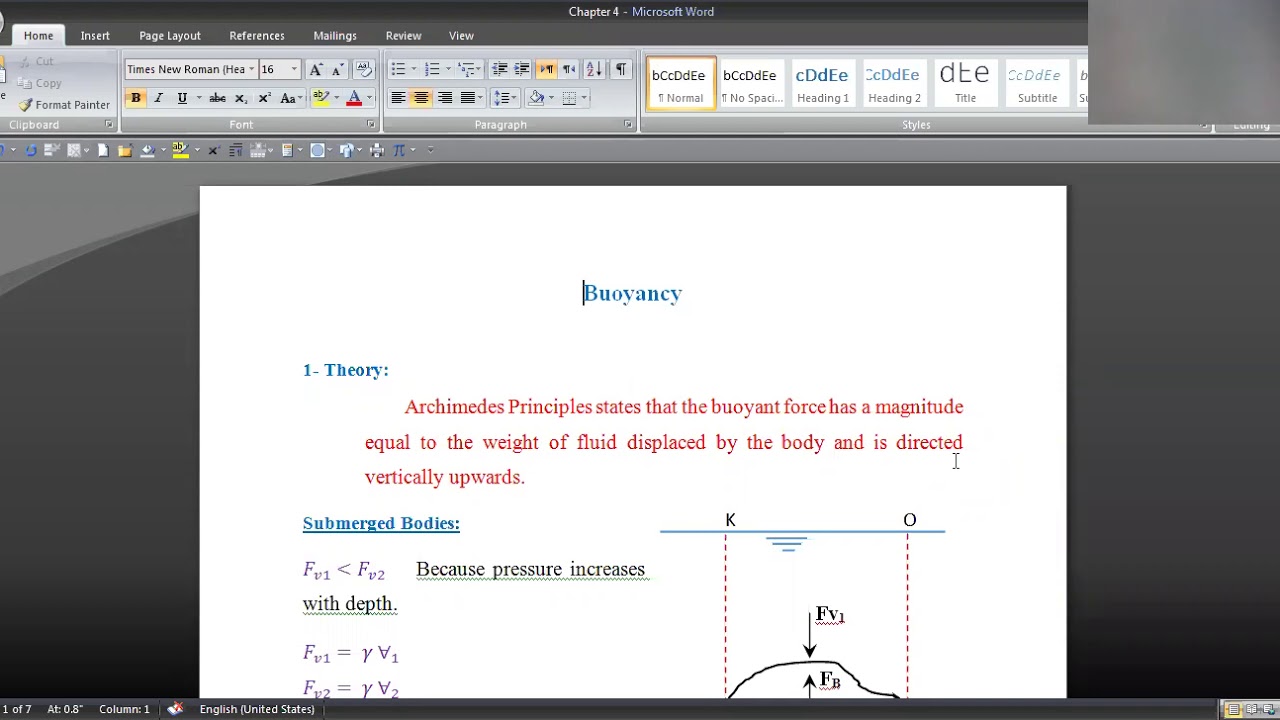Toggle Subscript formatting
Screen dimensions: 1280x720
tap(240, 98)
